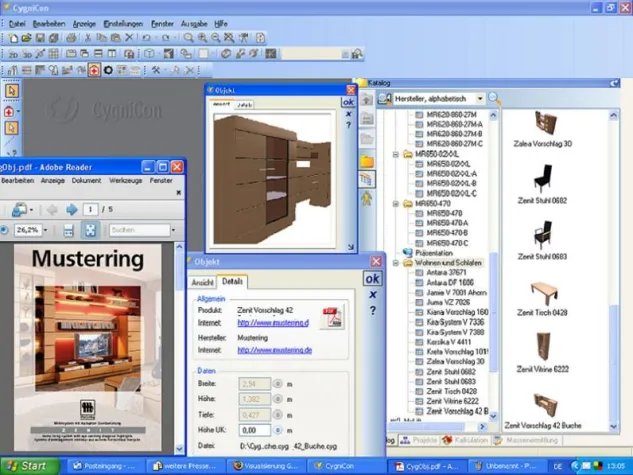Open the PDF document icon in Objekt details
Screen dimensions: 633x475
pyautogui.click(x=332, y=318)
